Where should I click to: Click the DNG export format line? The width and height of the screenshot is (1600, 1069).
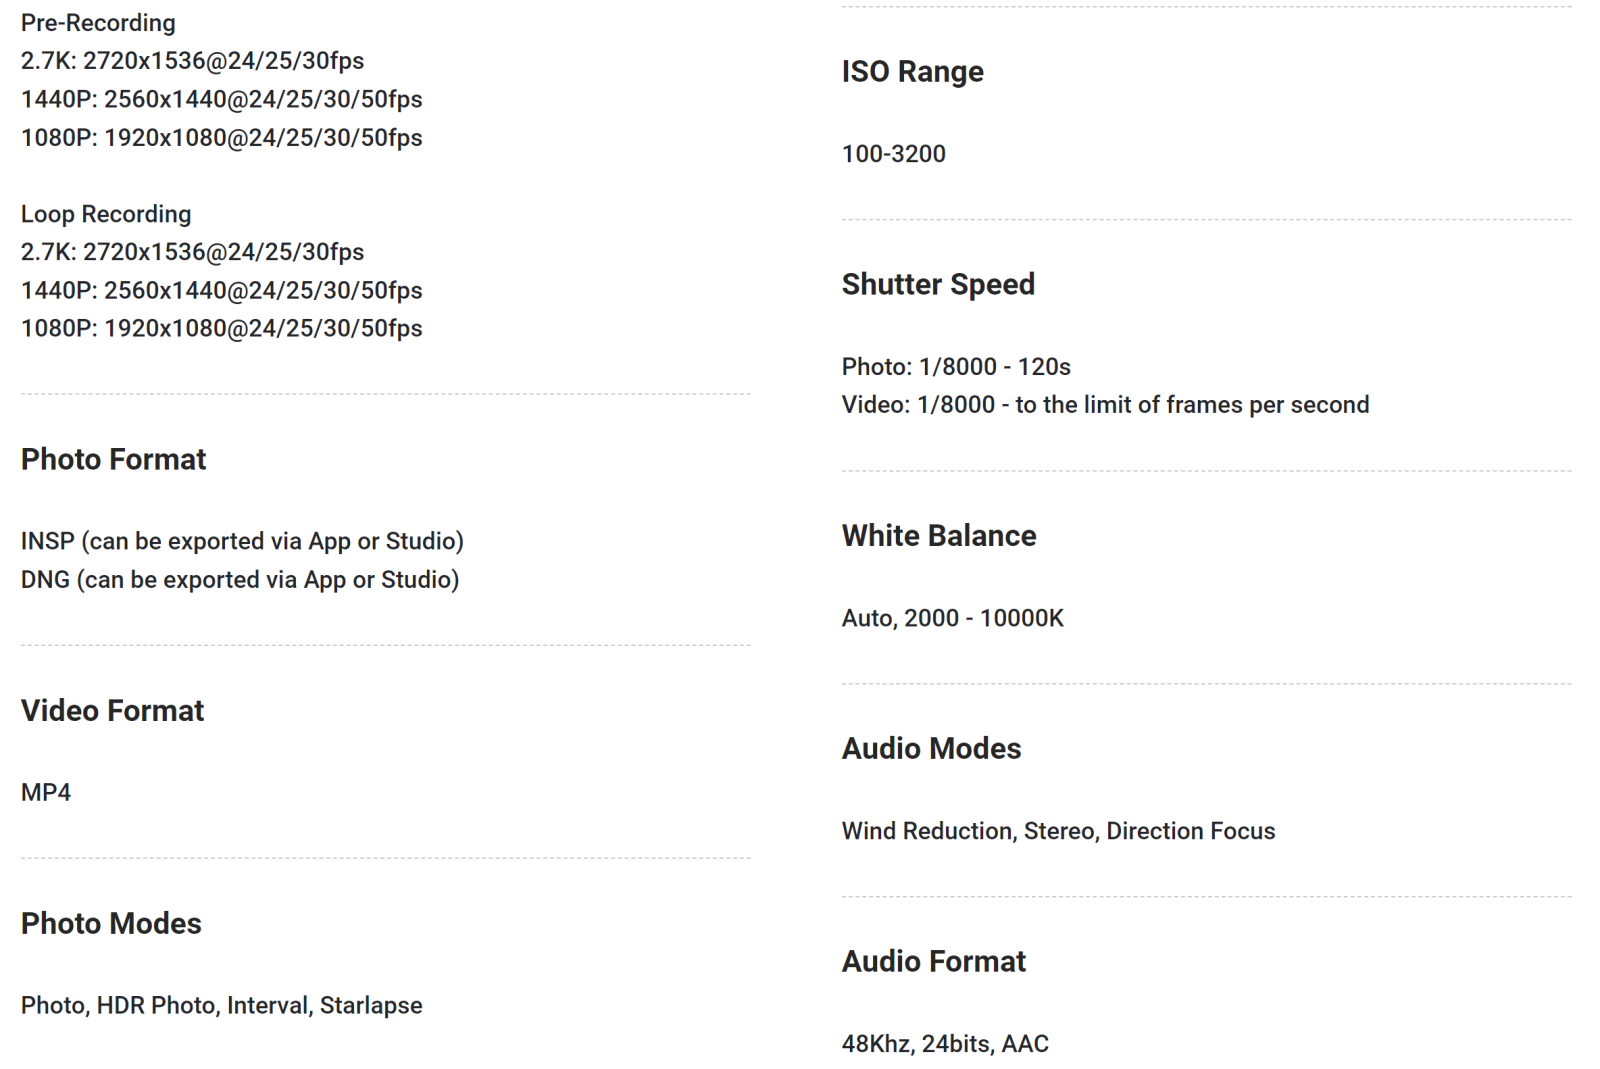240,580
